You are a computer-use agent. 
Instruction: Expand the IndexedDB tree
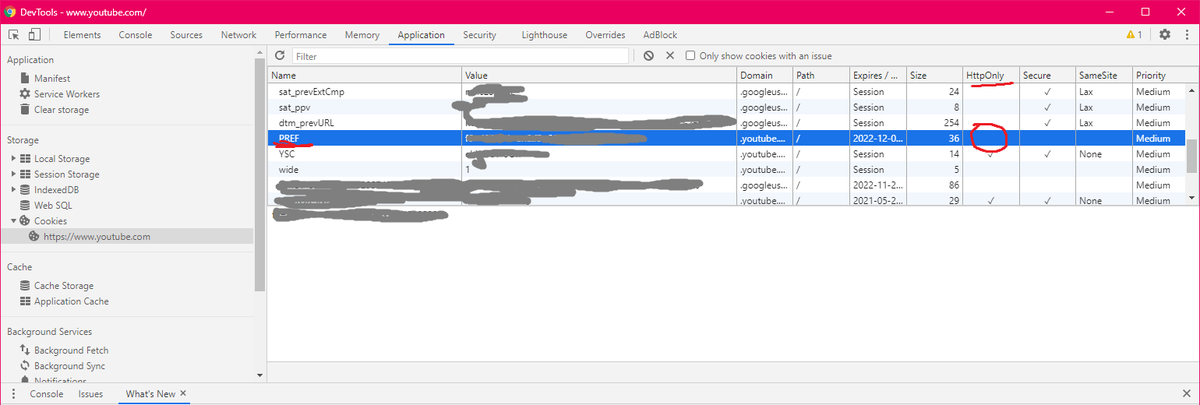13,189
